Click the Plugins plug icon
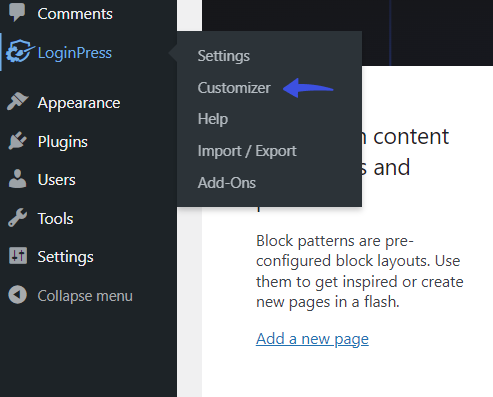The image size is (493, 397). 17,141
